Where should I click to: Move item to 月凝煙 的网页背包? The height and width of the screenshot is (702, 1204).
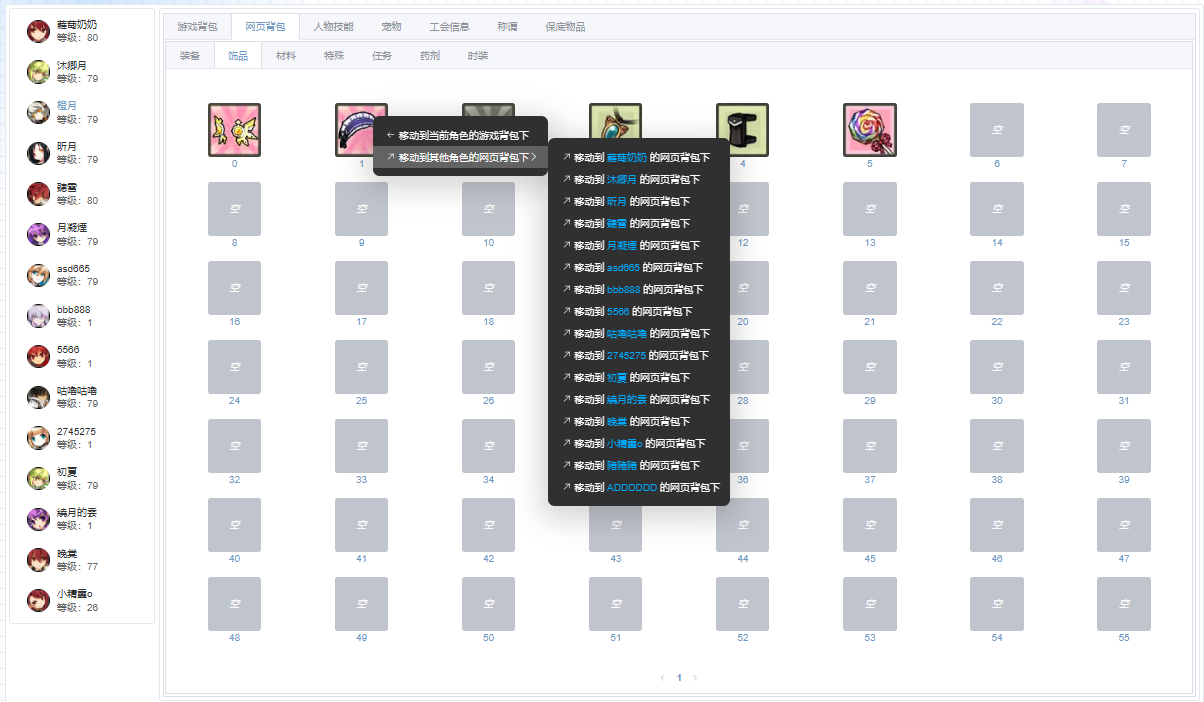point(639,245)
